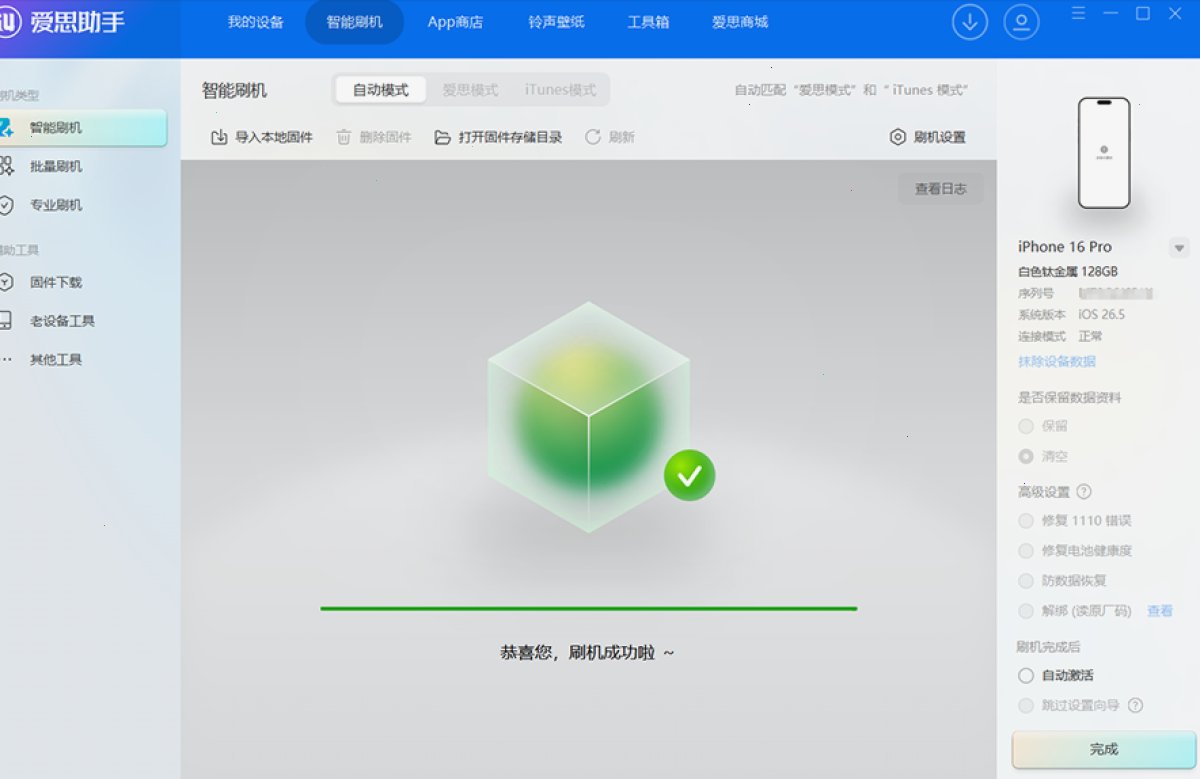Open the 铃声壁纸 tab

[556, 22]
